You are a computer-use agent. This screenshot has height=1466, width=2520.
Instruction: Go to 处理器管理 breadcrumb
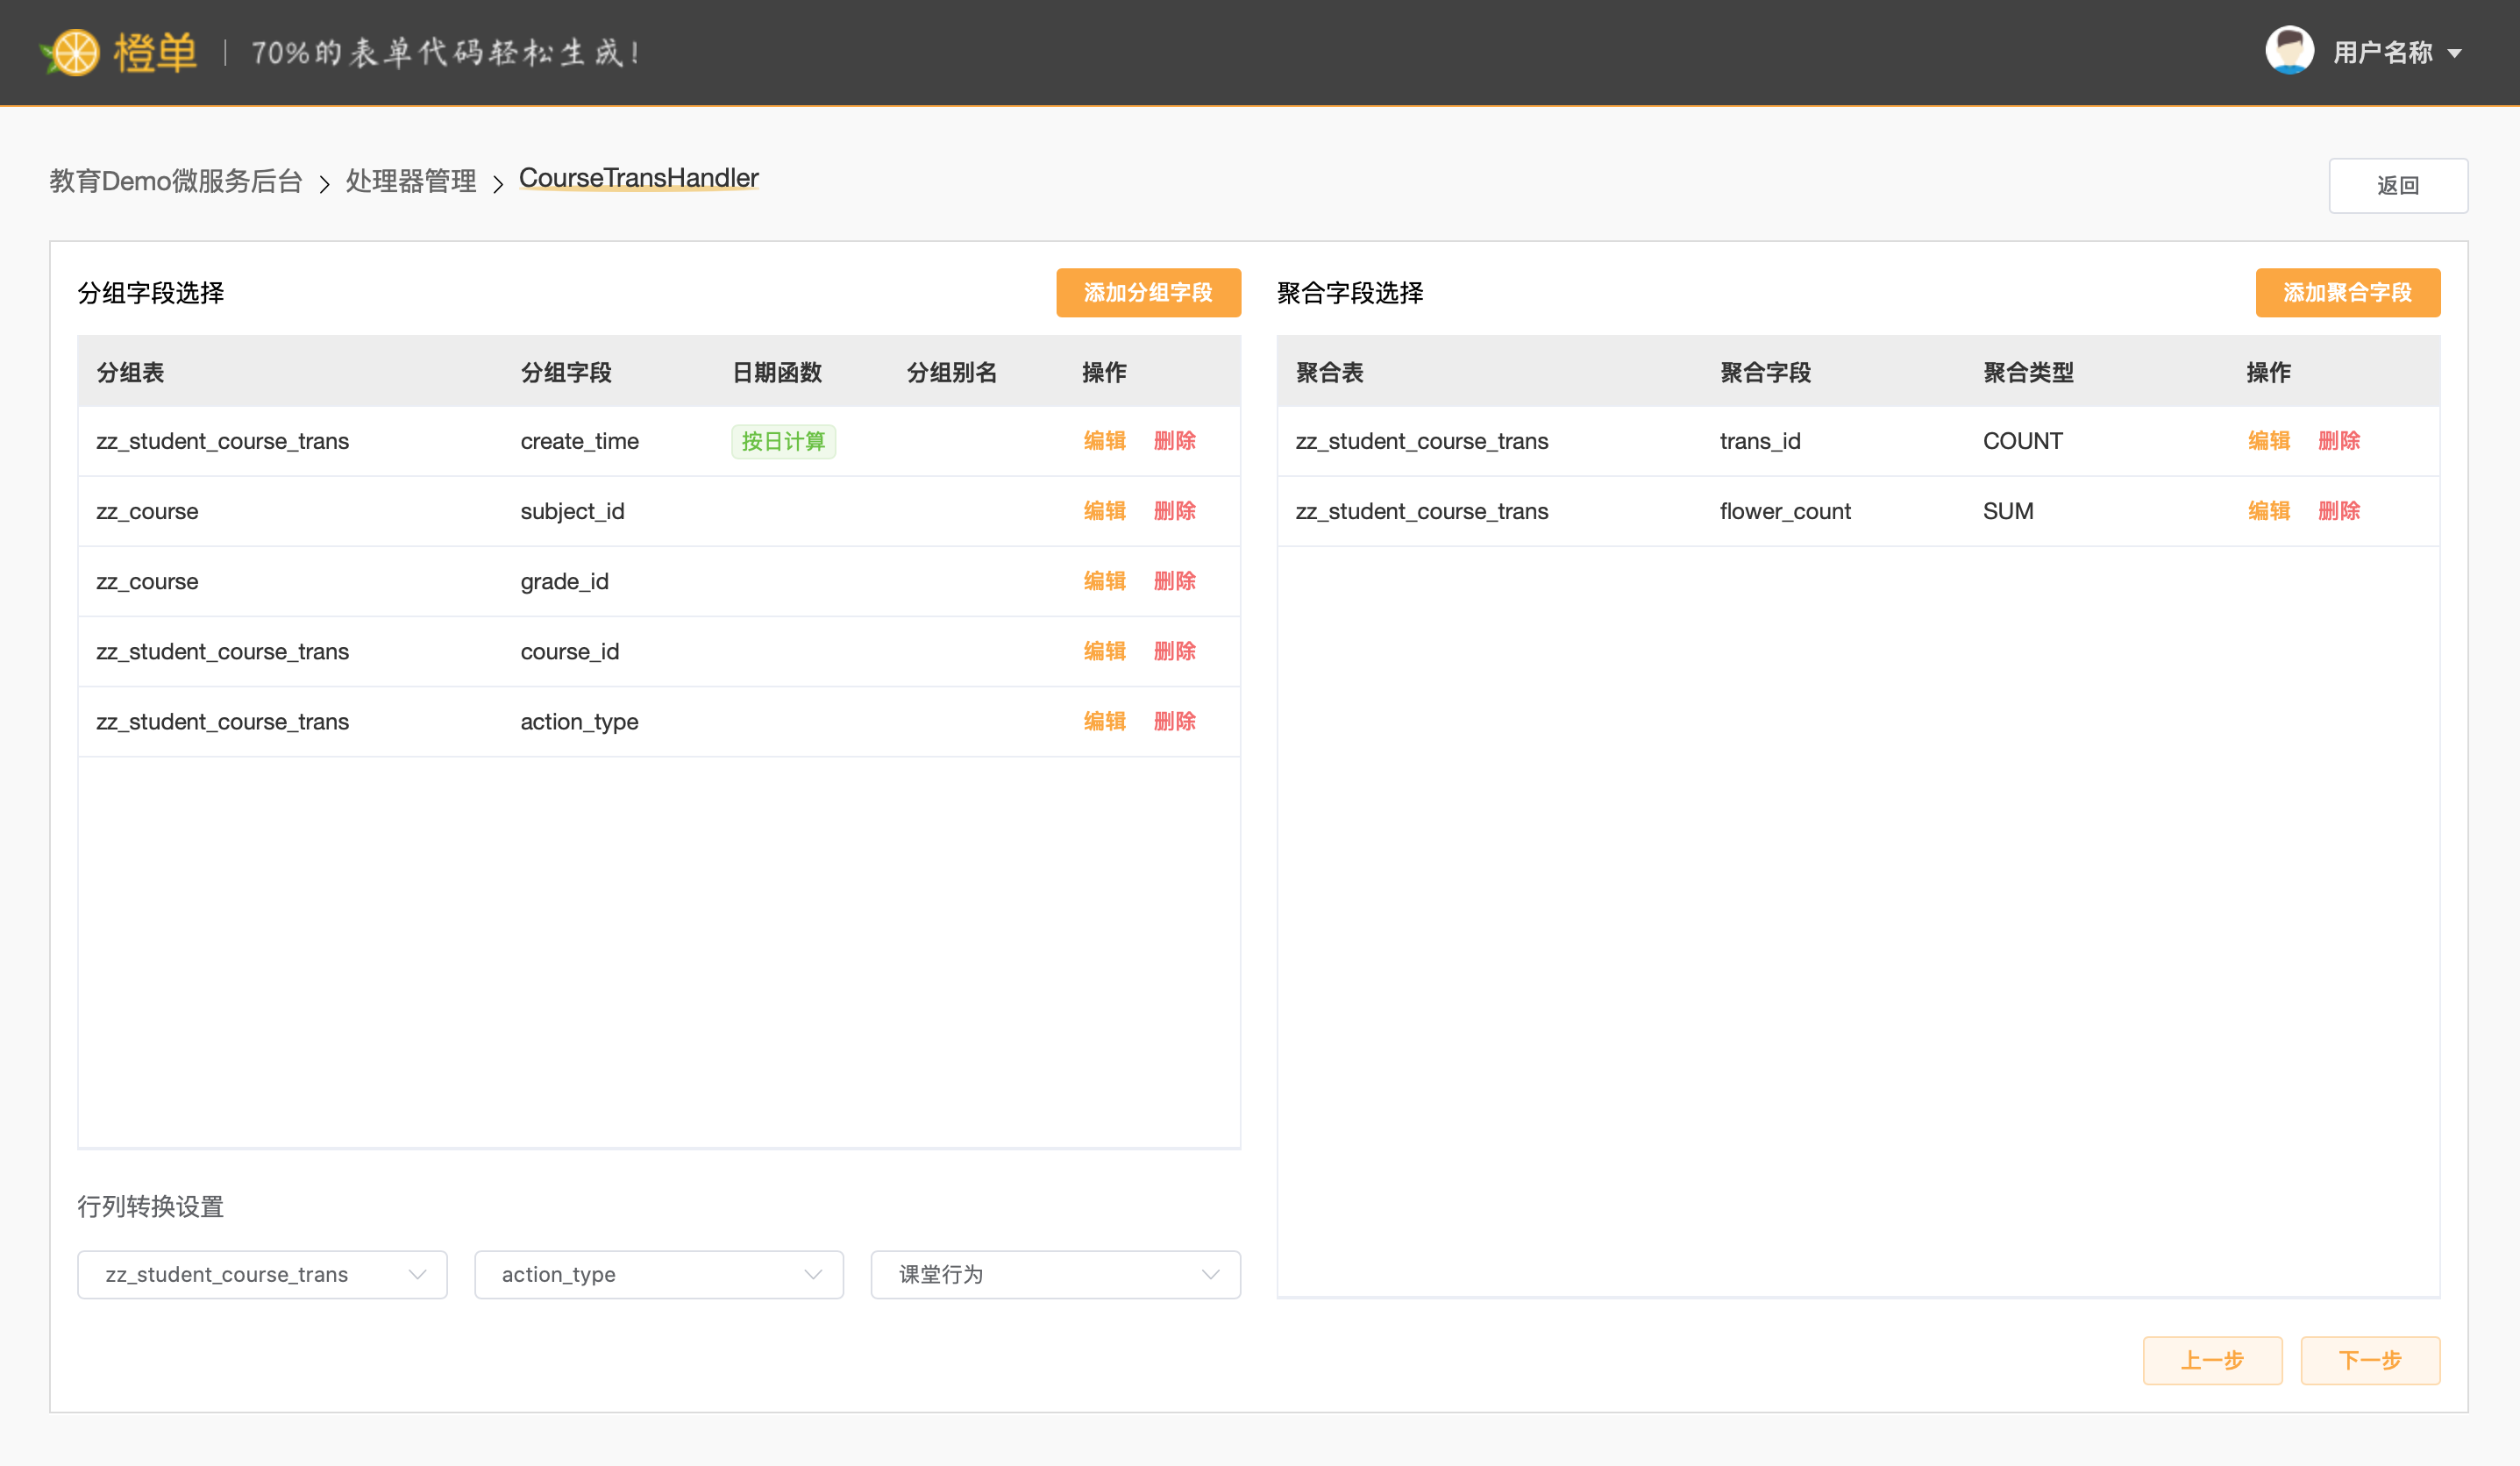point(411,181)
